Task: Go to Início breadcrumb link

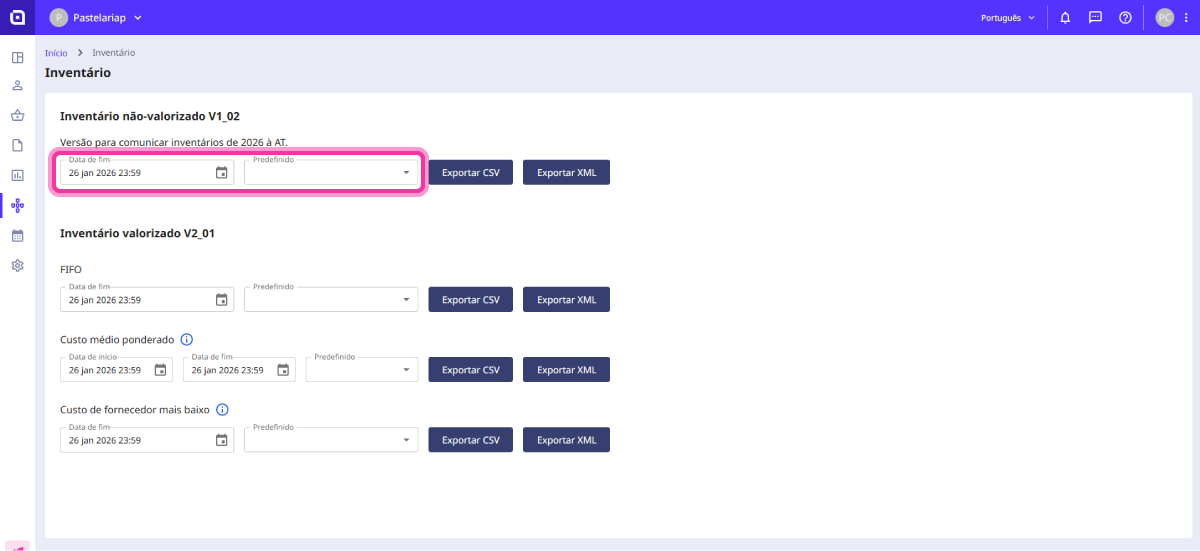Action: pyautogui.click(x=56, y=53)
